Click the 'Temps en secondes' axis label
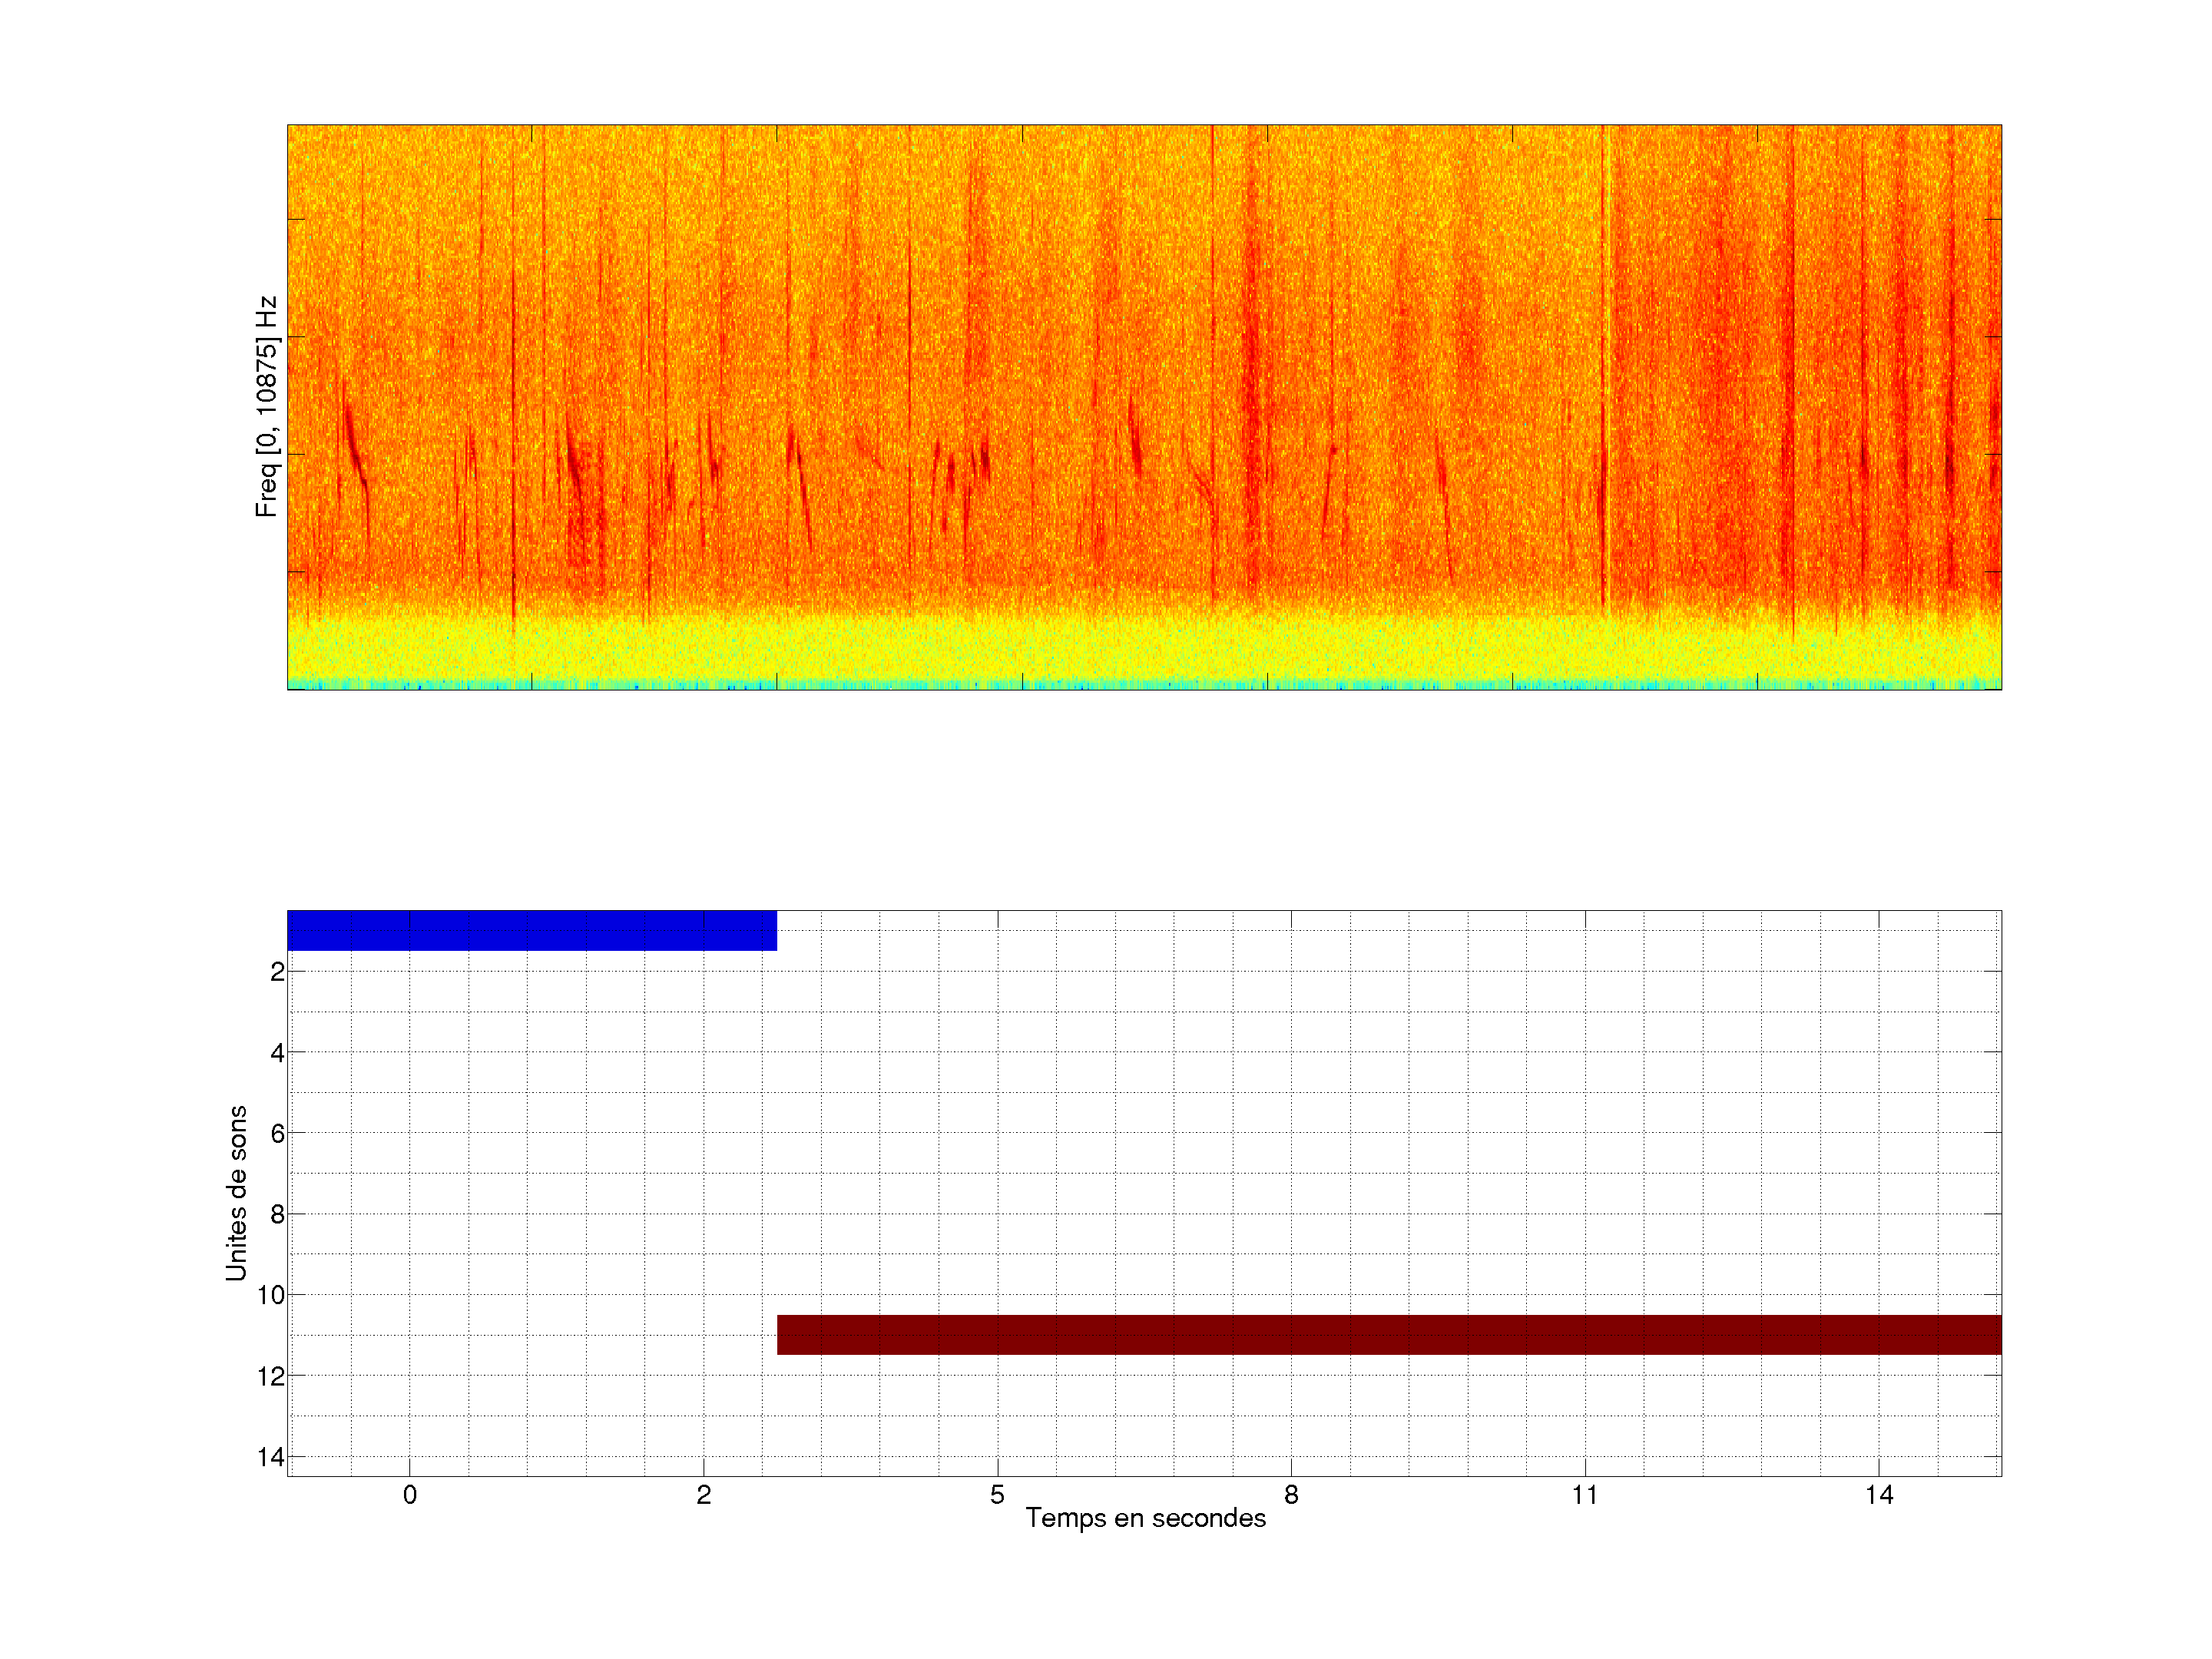 (1145, 1518)
